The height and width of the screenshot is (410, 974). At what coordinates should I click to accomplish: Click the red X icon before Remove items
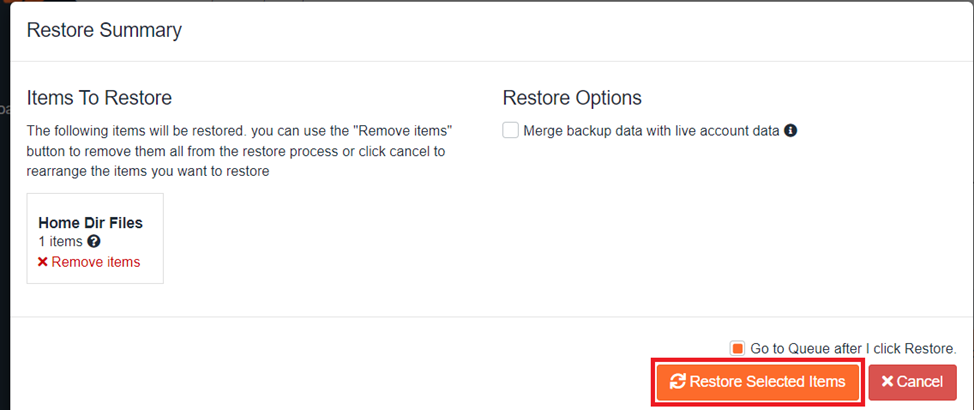pos(43,262)
